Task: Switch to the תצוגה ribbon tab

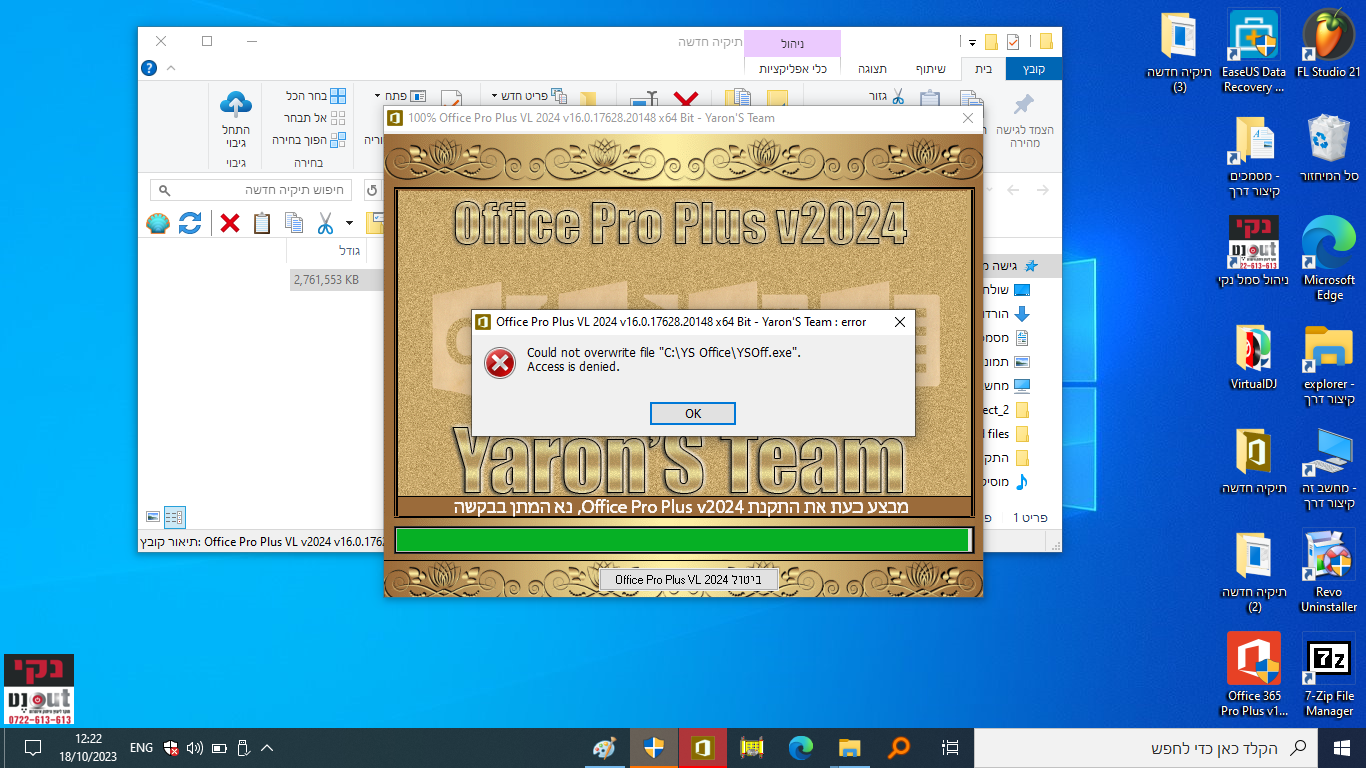Action: (873, 69)
